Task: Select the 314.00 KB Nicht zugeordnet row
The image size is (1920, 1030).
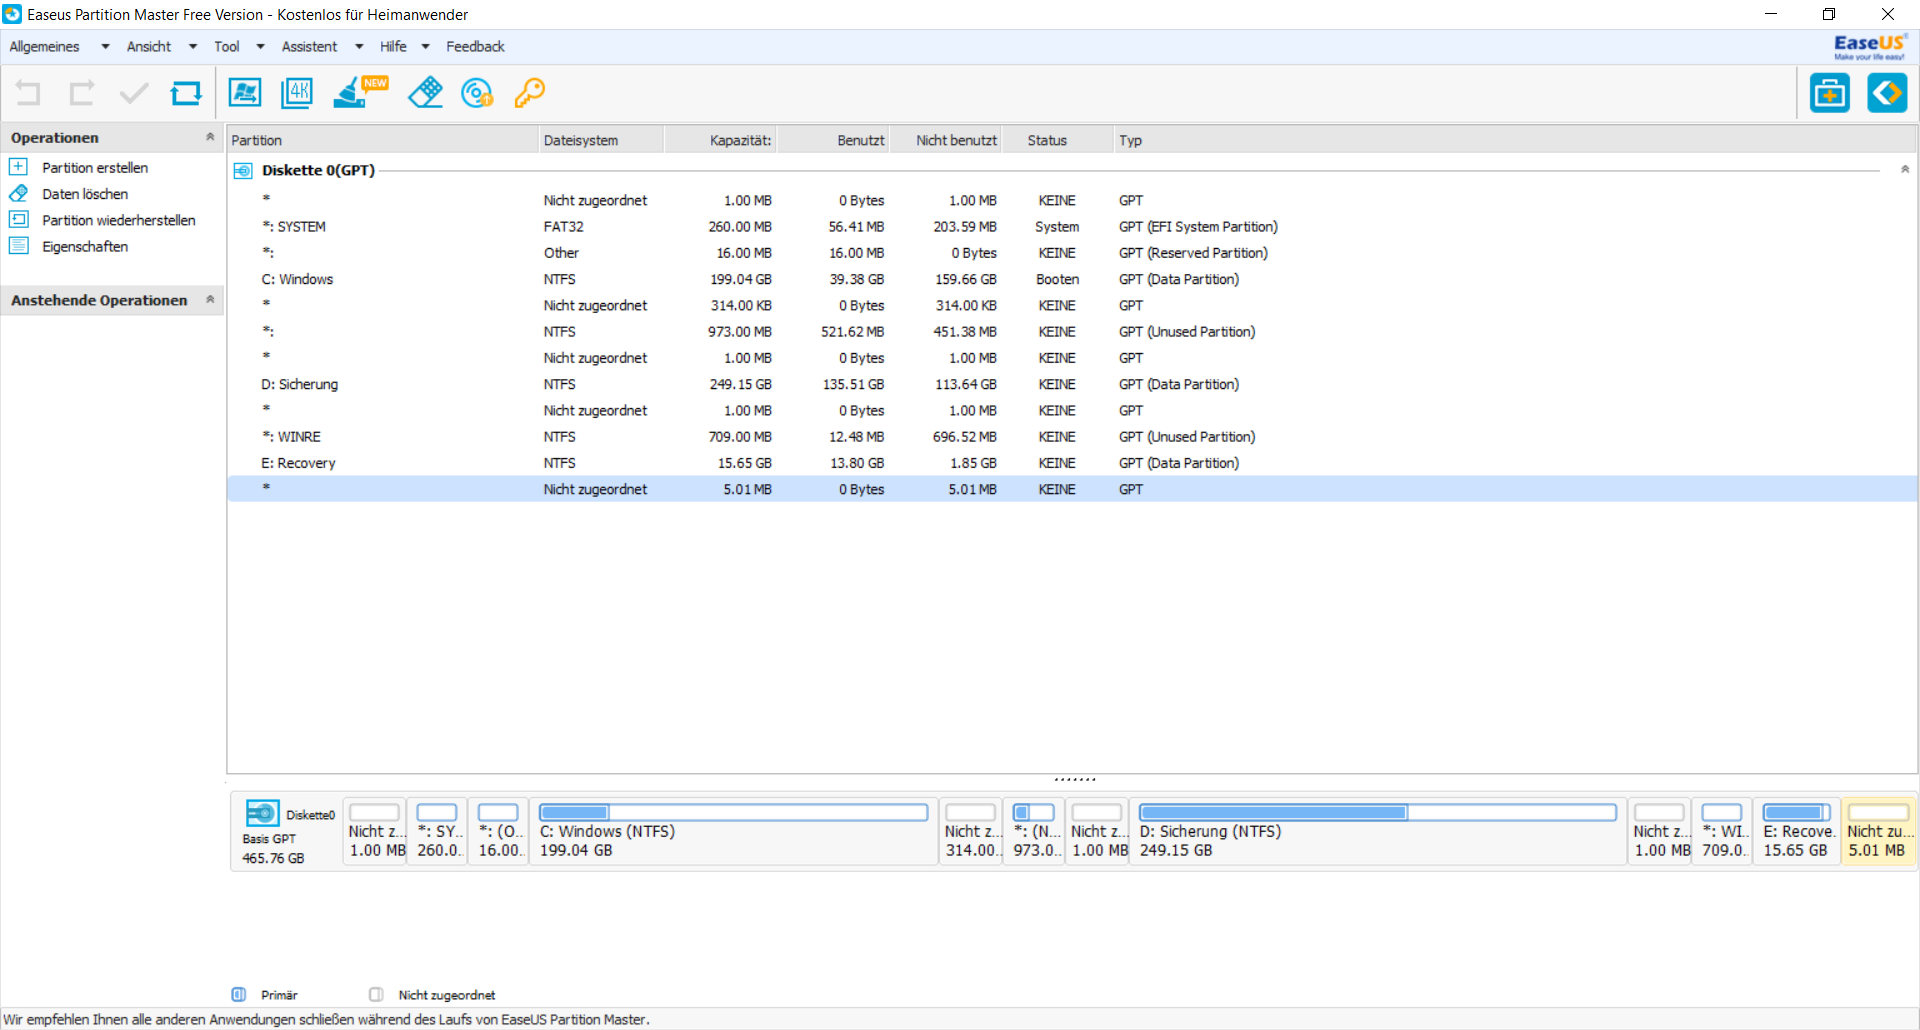Action: 1071,306
